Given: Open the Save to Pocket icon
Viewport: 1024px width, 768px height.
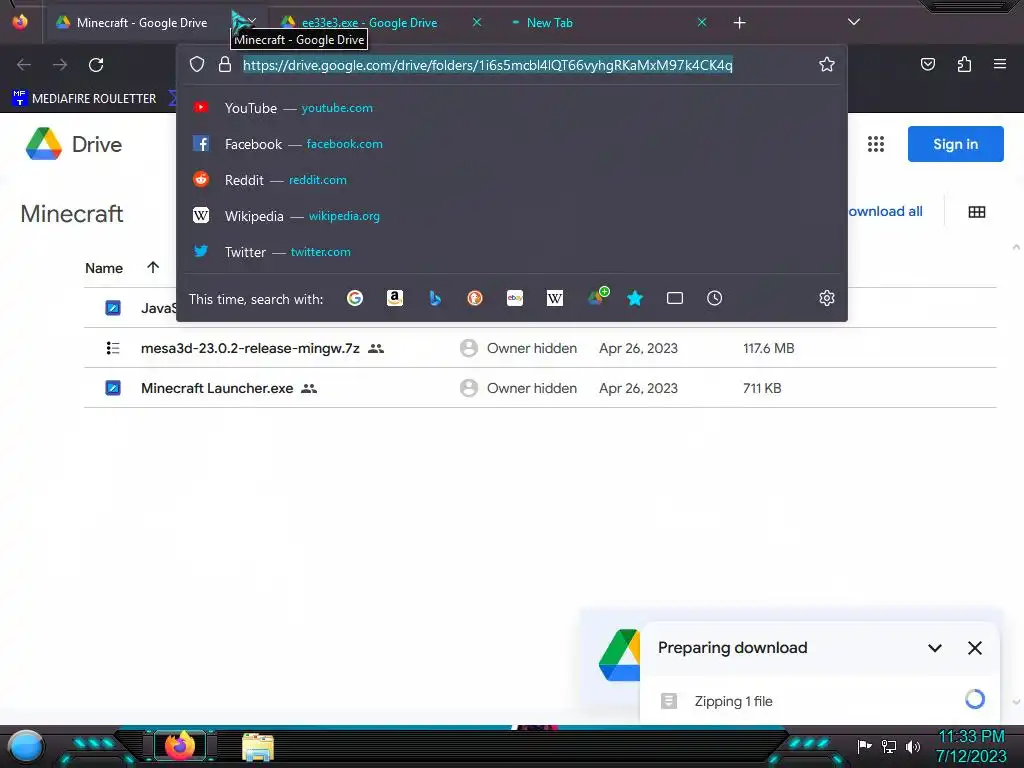Looking at the screenshot, I should pos(928,64).
